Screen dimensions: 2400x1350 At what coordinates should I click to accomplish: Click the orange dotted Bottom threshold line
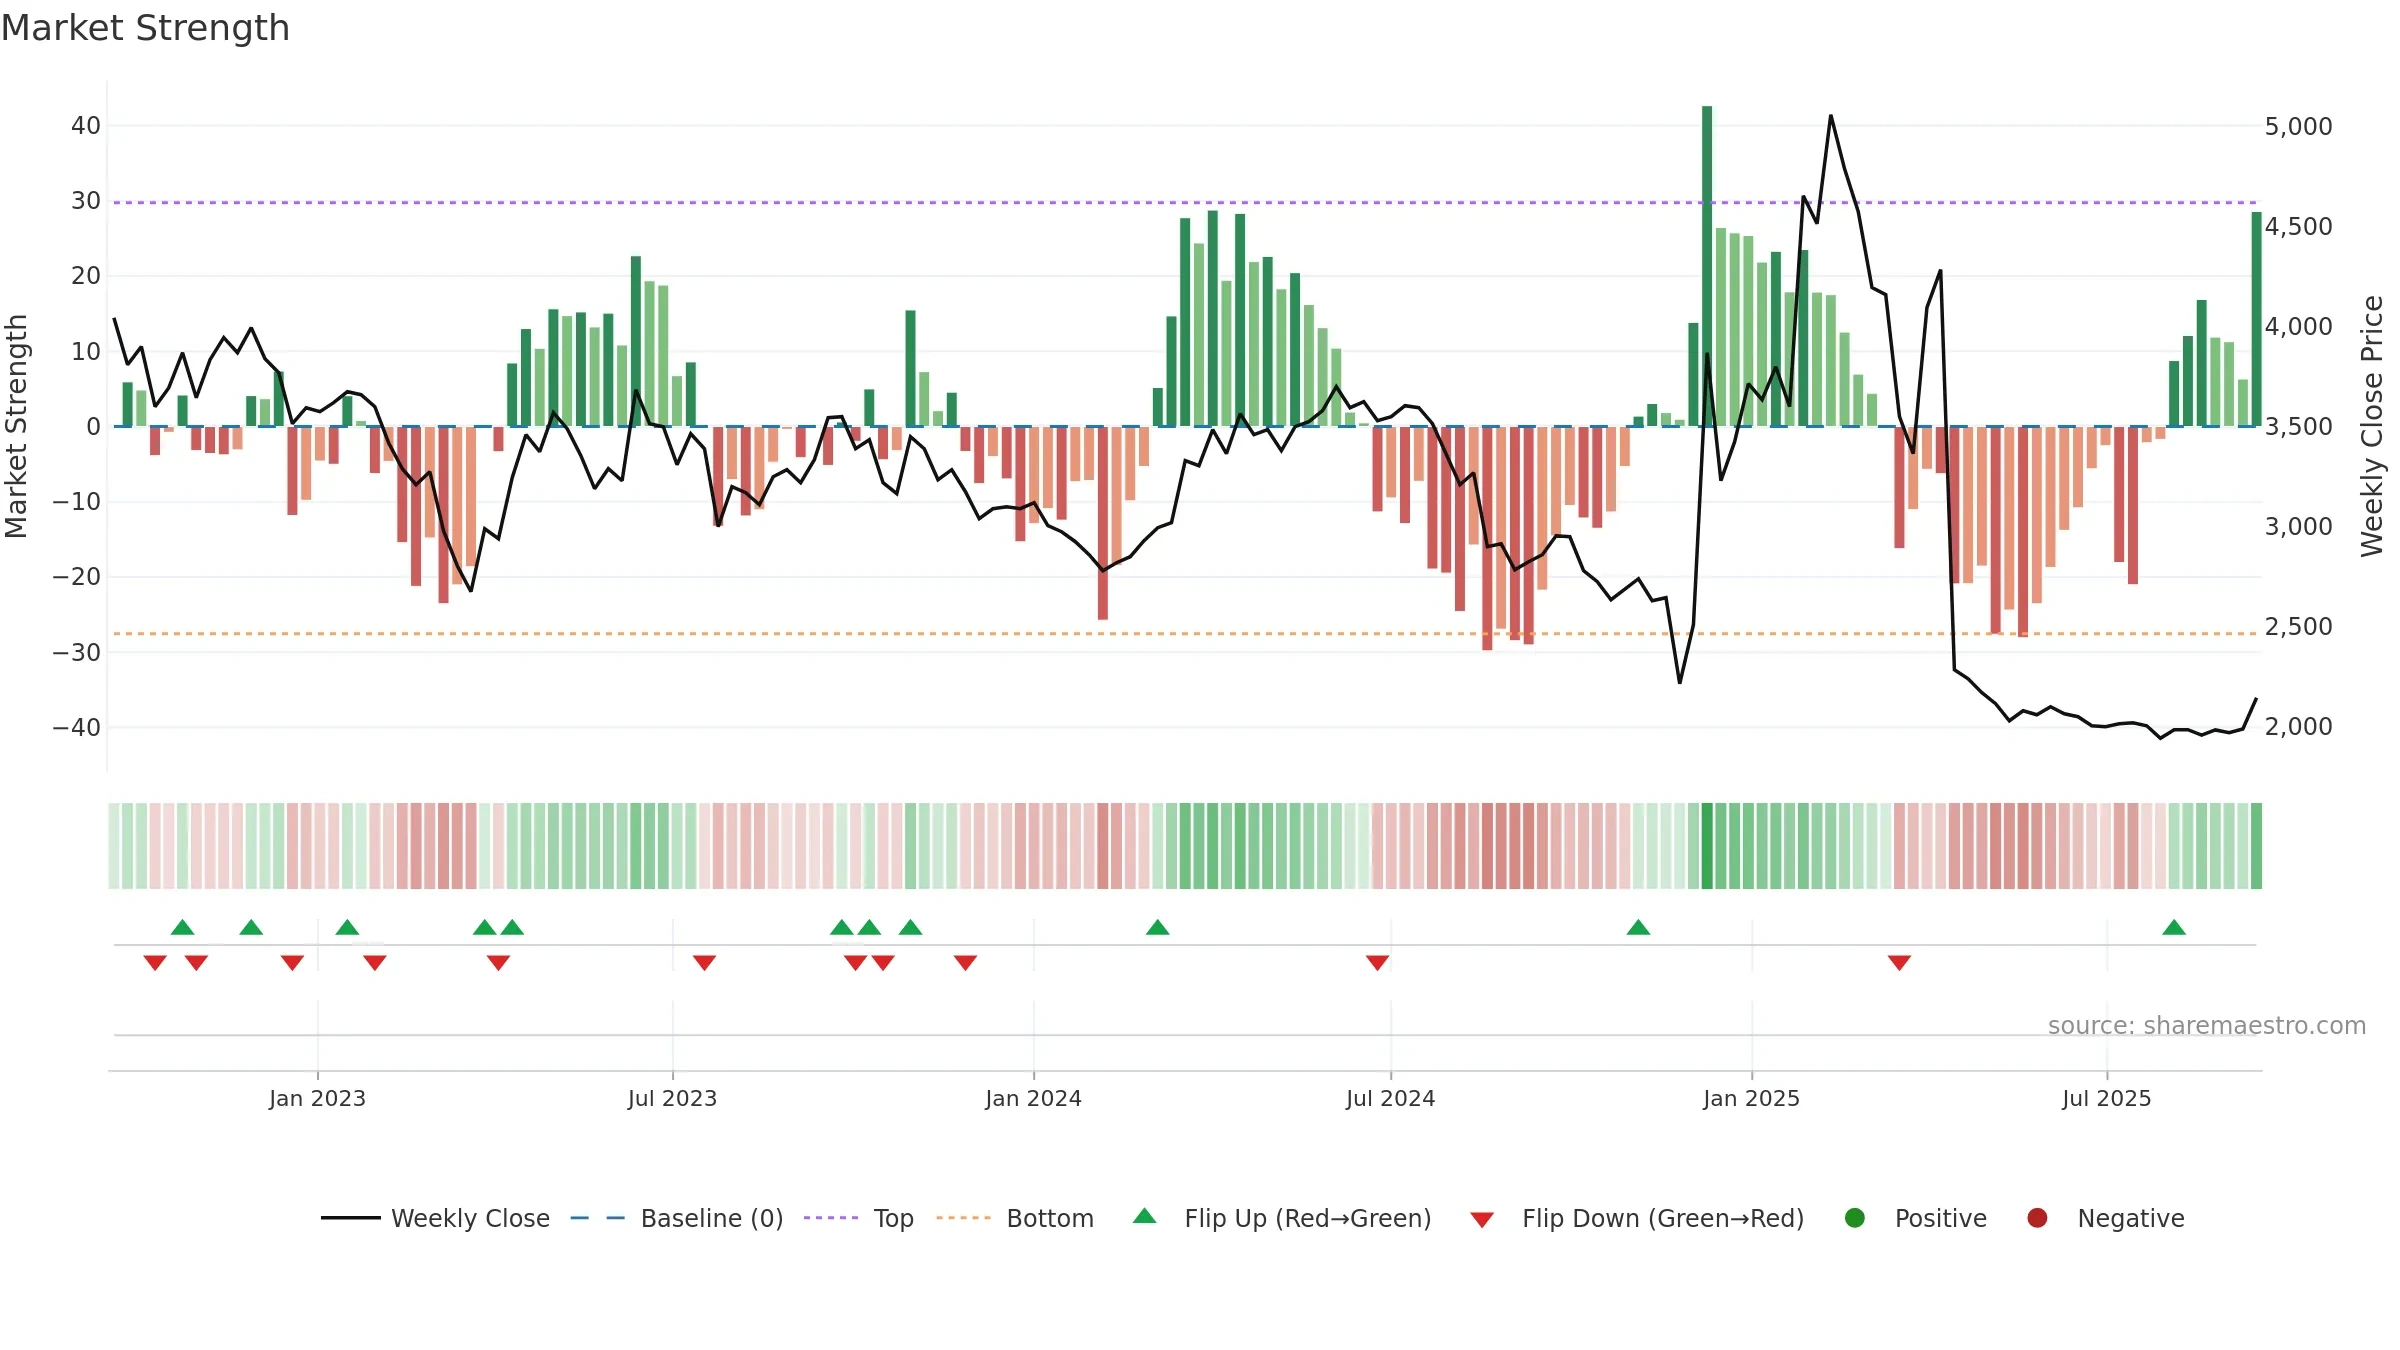(1185, 634)
